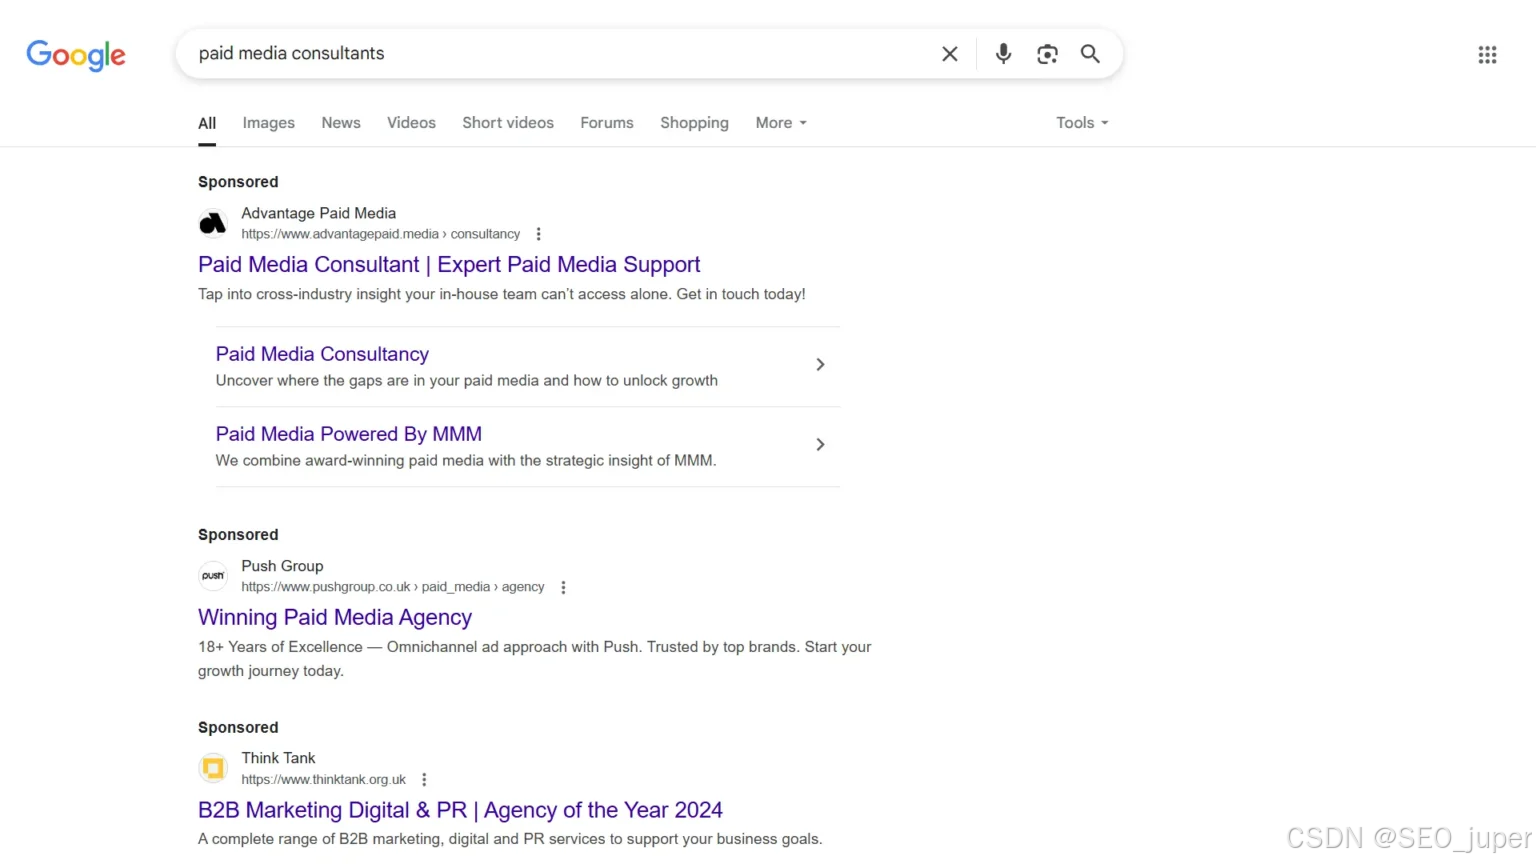1536x864 pixels.
Task: Switch to the News tab
Action: point(341,123)
